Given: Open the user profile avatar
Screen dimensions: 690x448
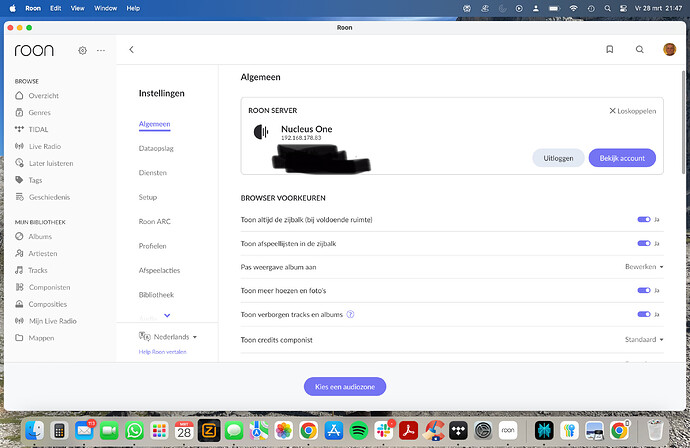Looking at the screenshot, I should coord(669,49).
